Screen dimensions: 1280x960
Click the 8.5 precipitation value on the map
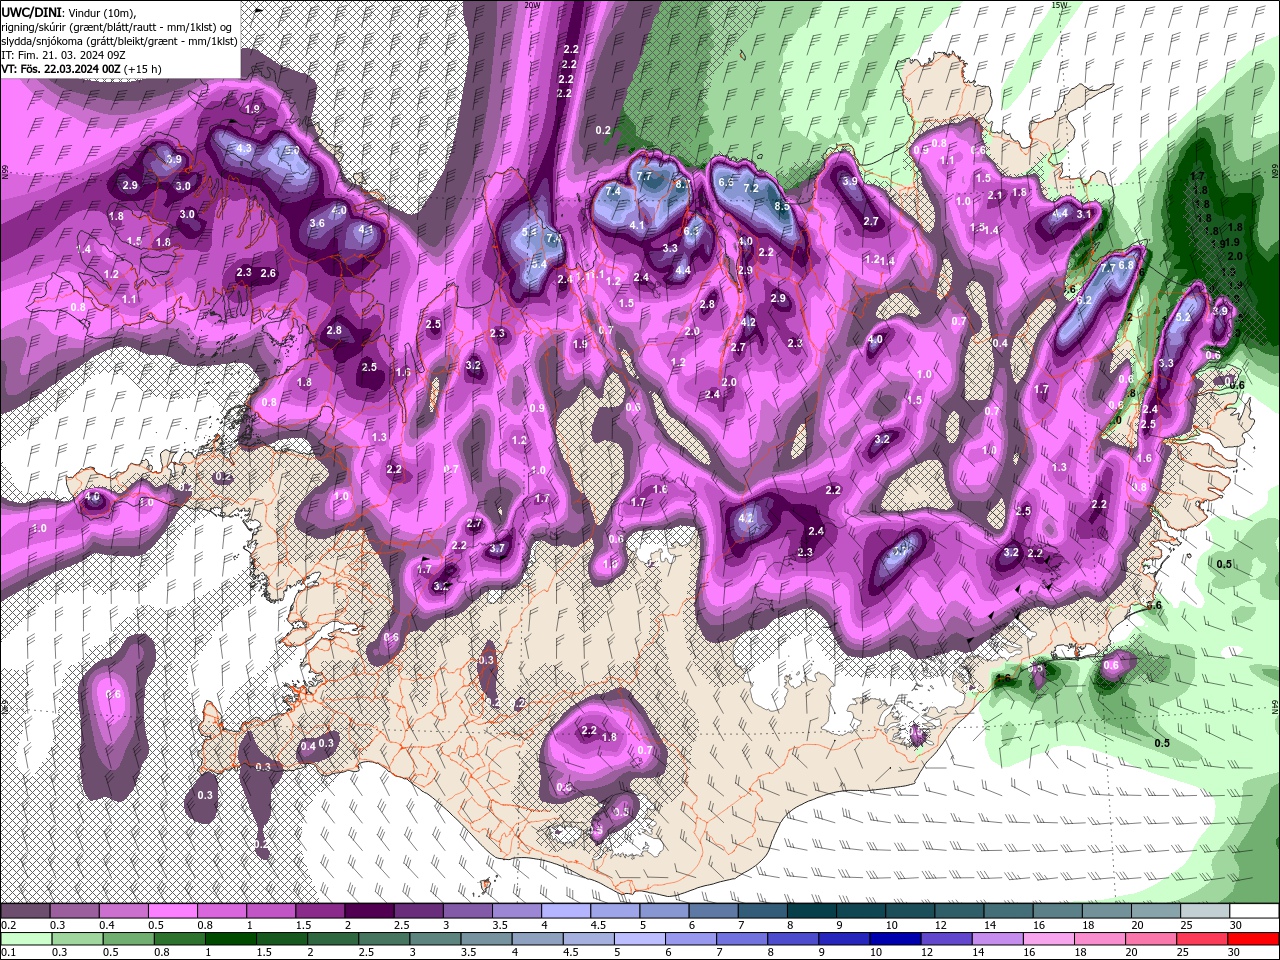coord(782,206)
